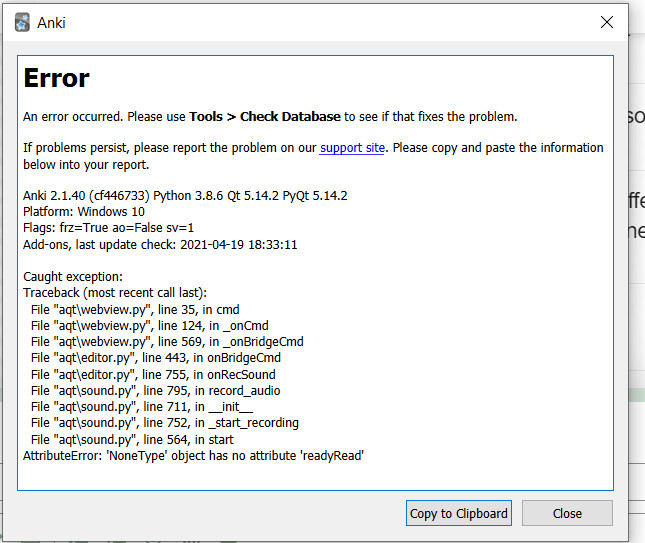Click the Caught exception: text

pos(73,276)
